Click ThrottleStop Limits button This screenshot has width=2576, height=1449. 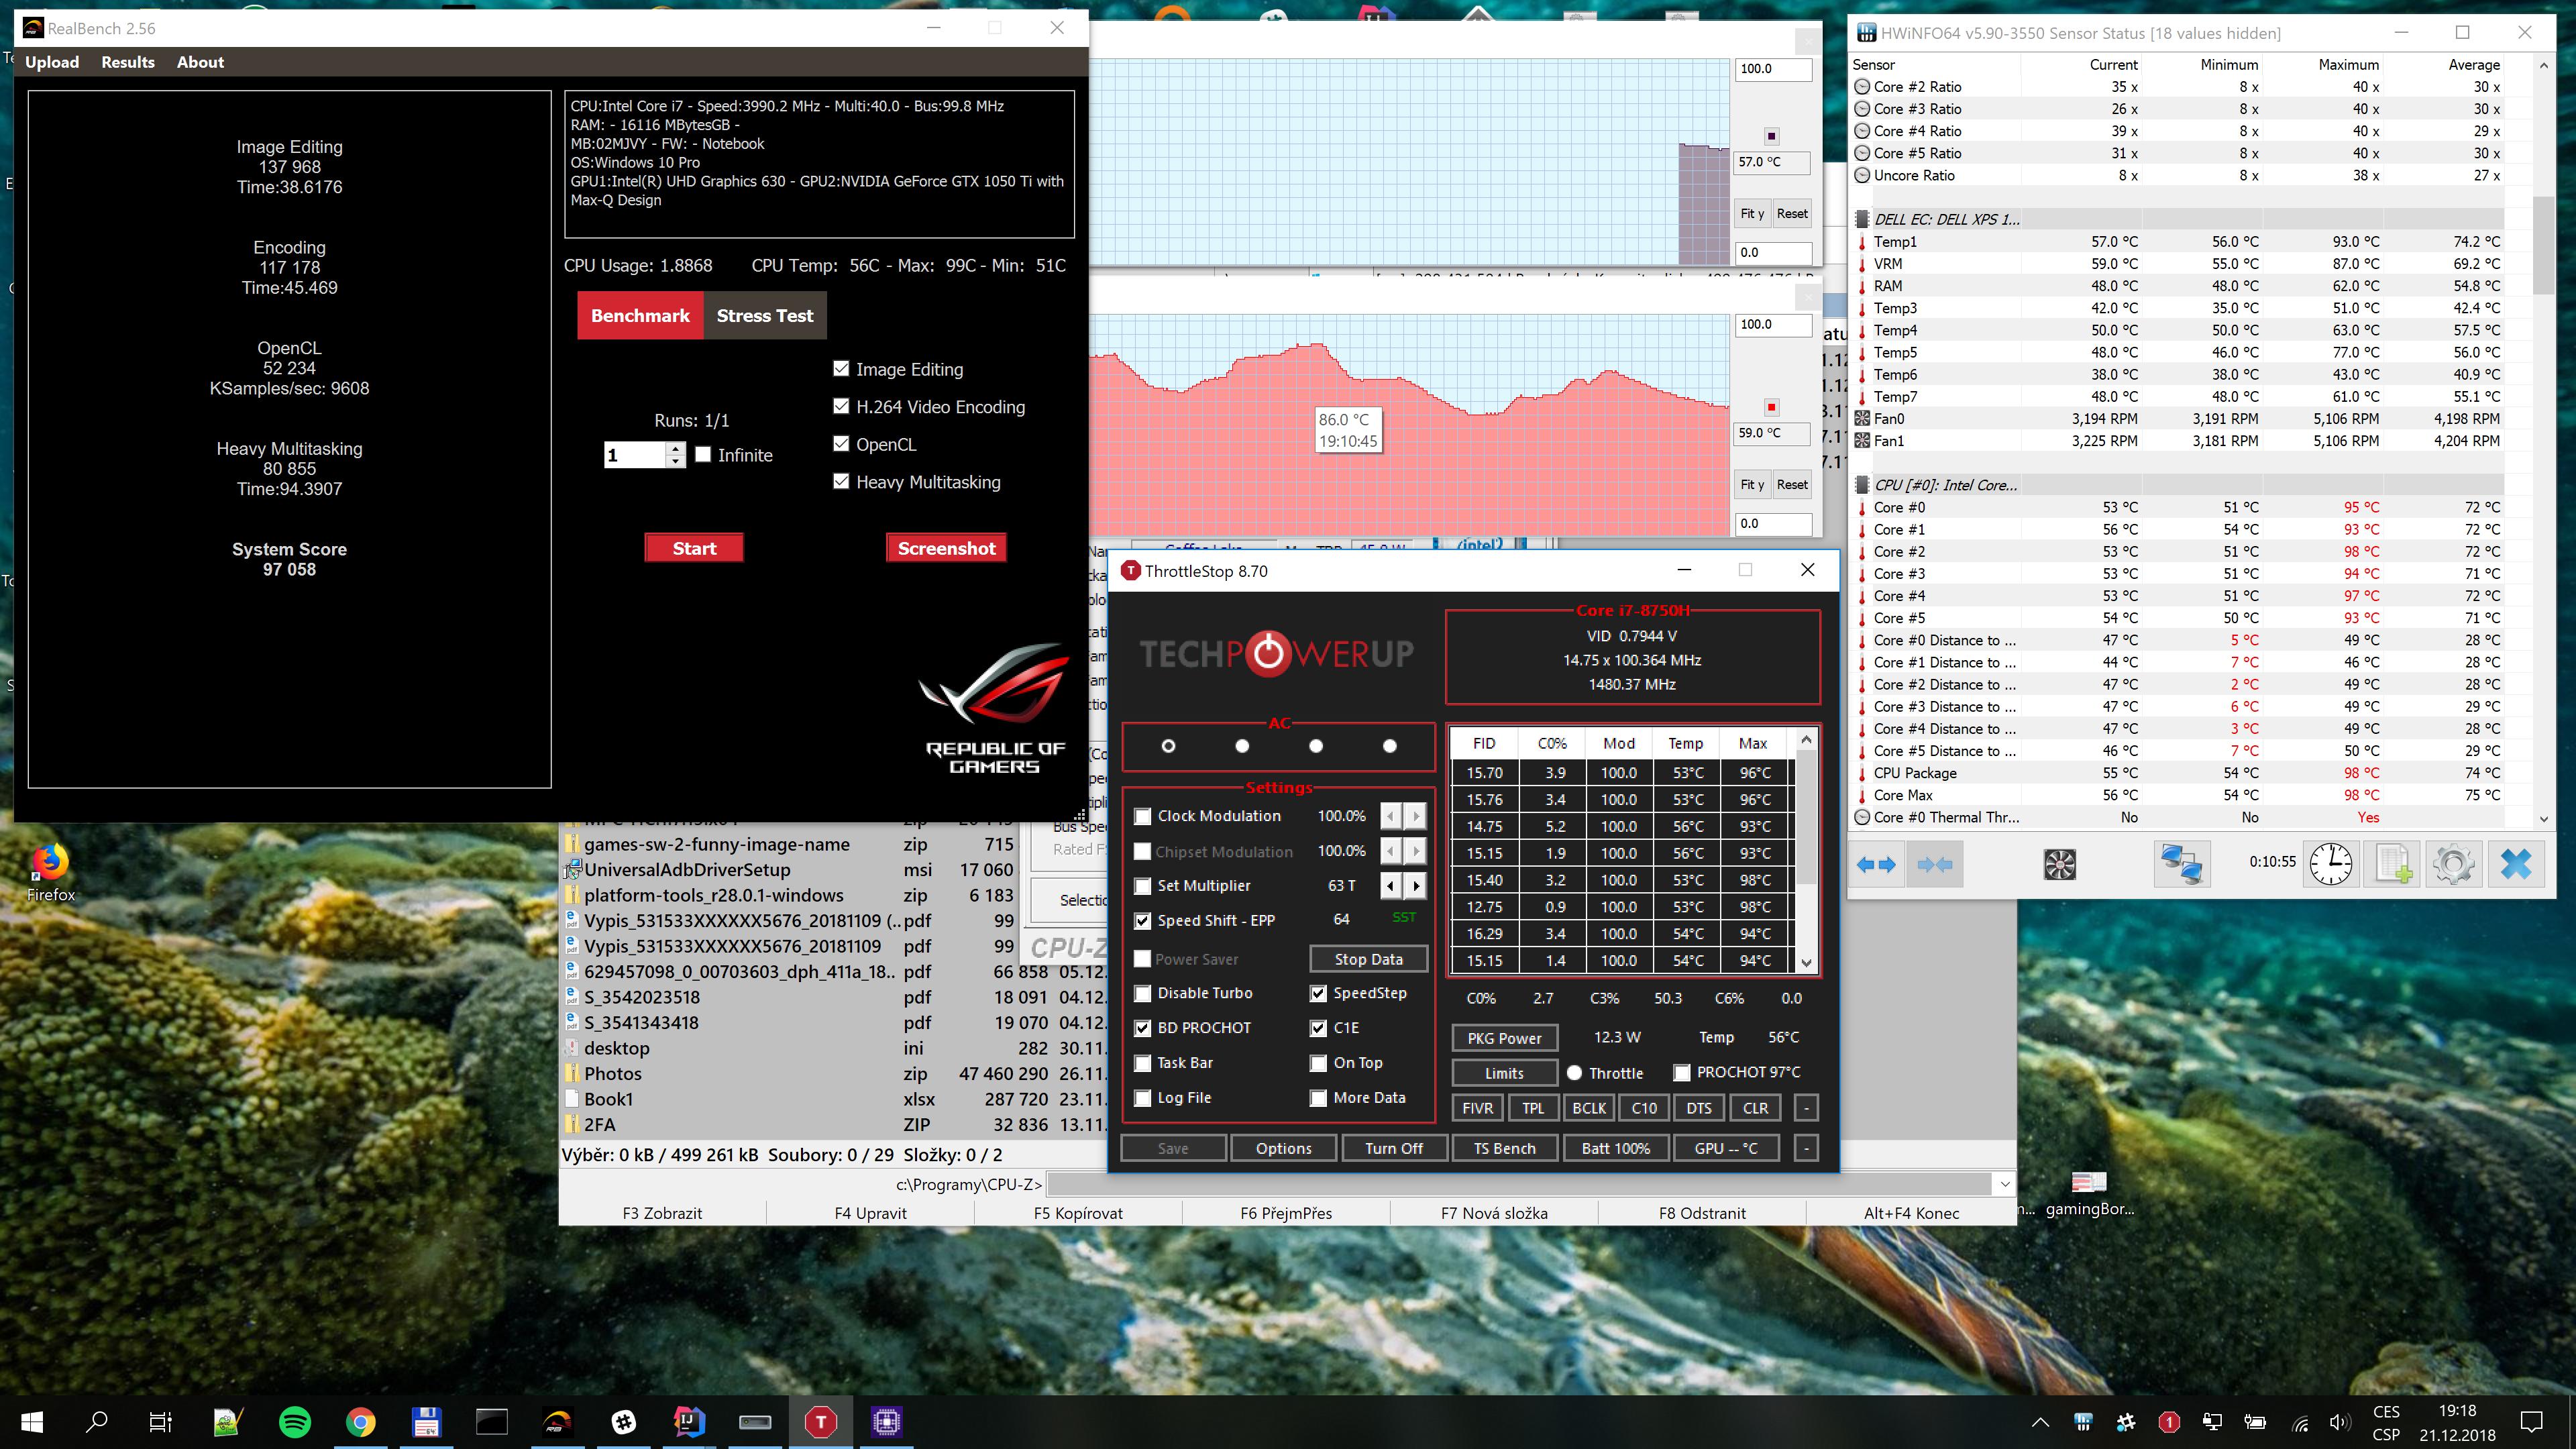(x=1504, y=1073)
